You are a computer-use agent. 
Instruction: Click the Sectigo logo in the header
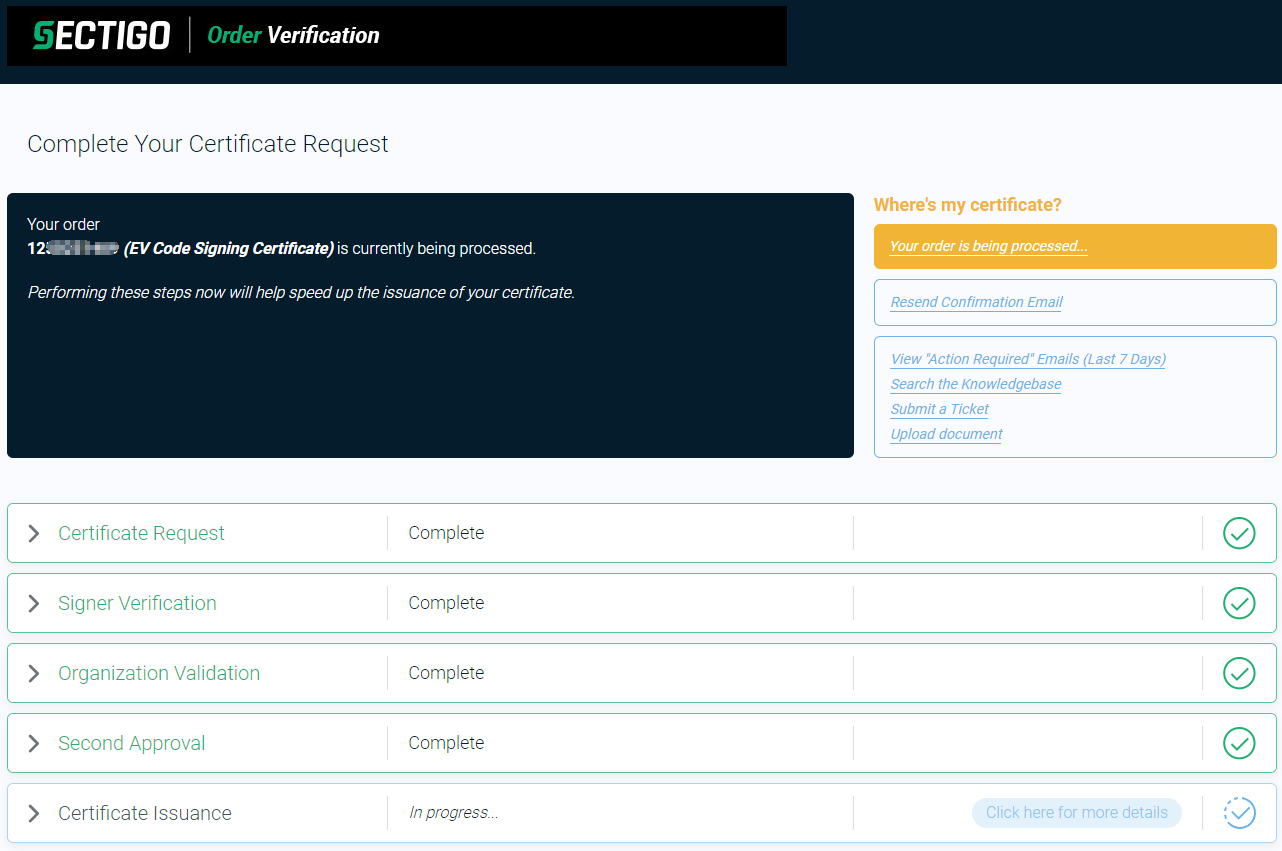coord(101,36)
